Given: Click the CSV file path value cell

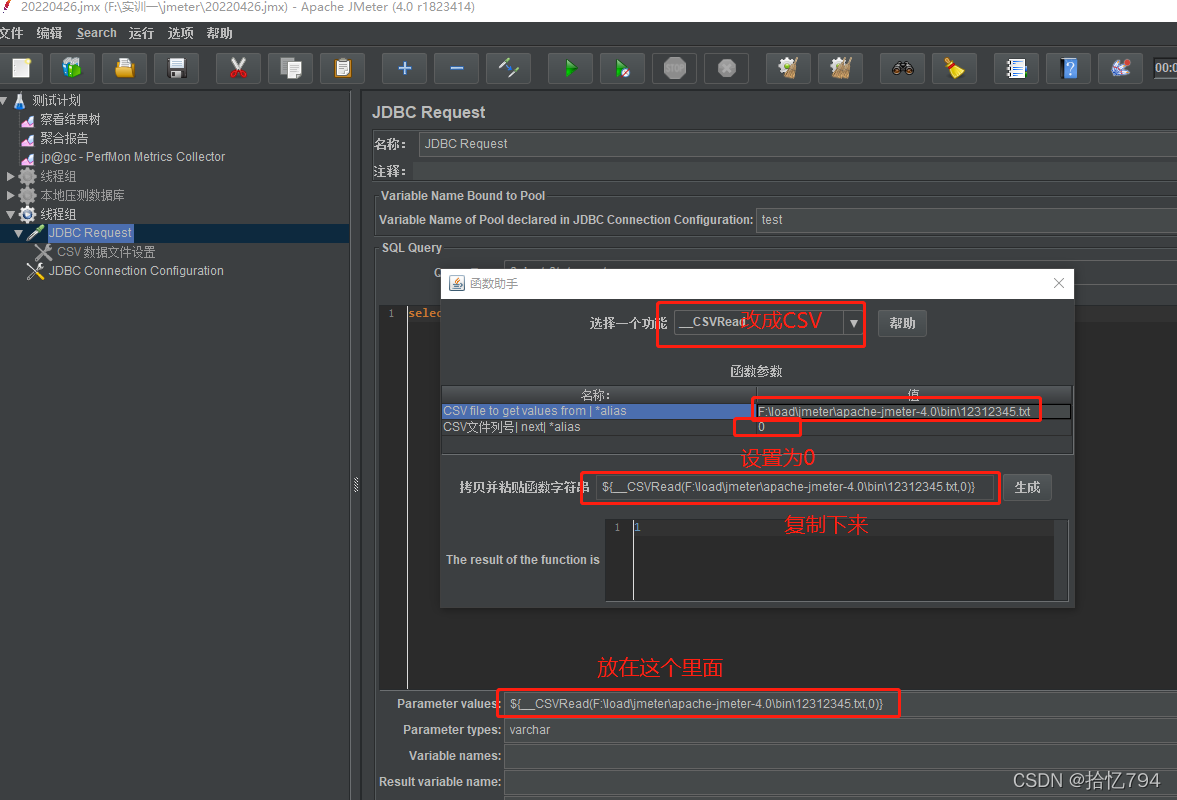Looking at the screenshot, I should coord(913,411).
